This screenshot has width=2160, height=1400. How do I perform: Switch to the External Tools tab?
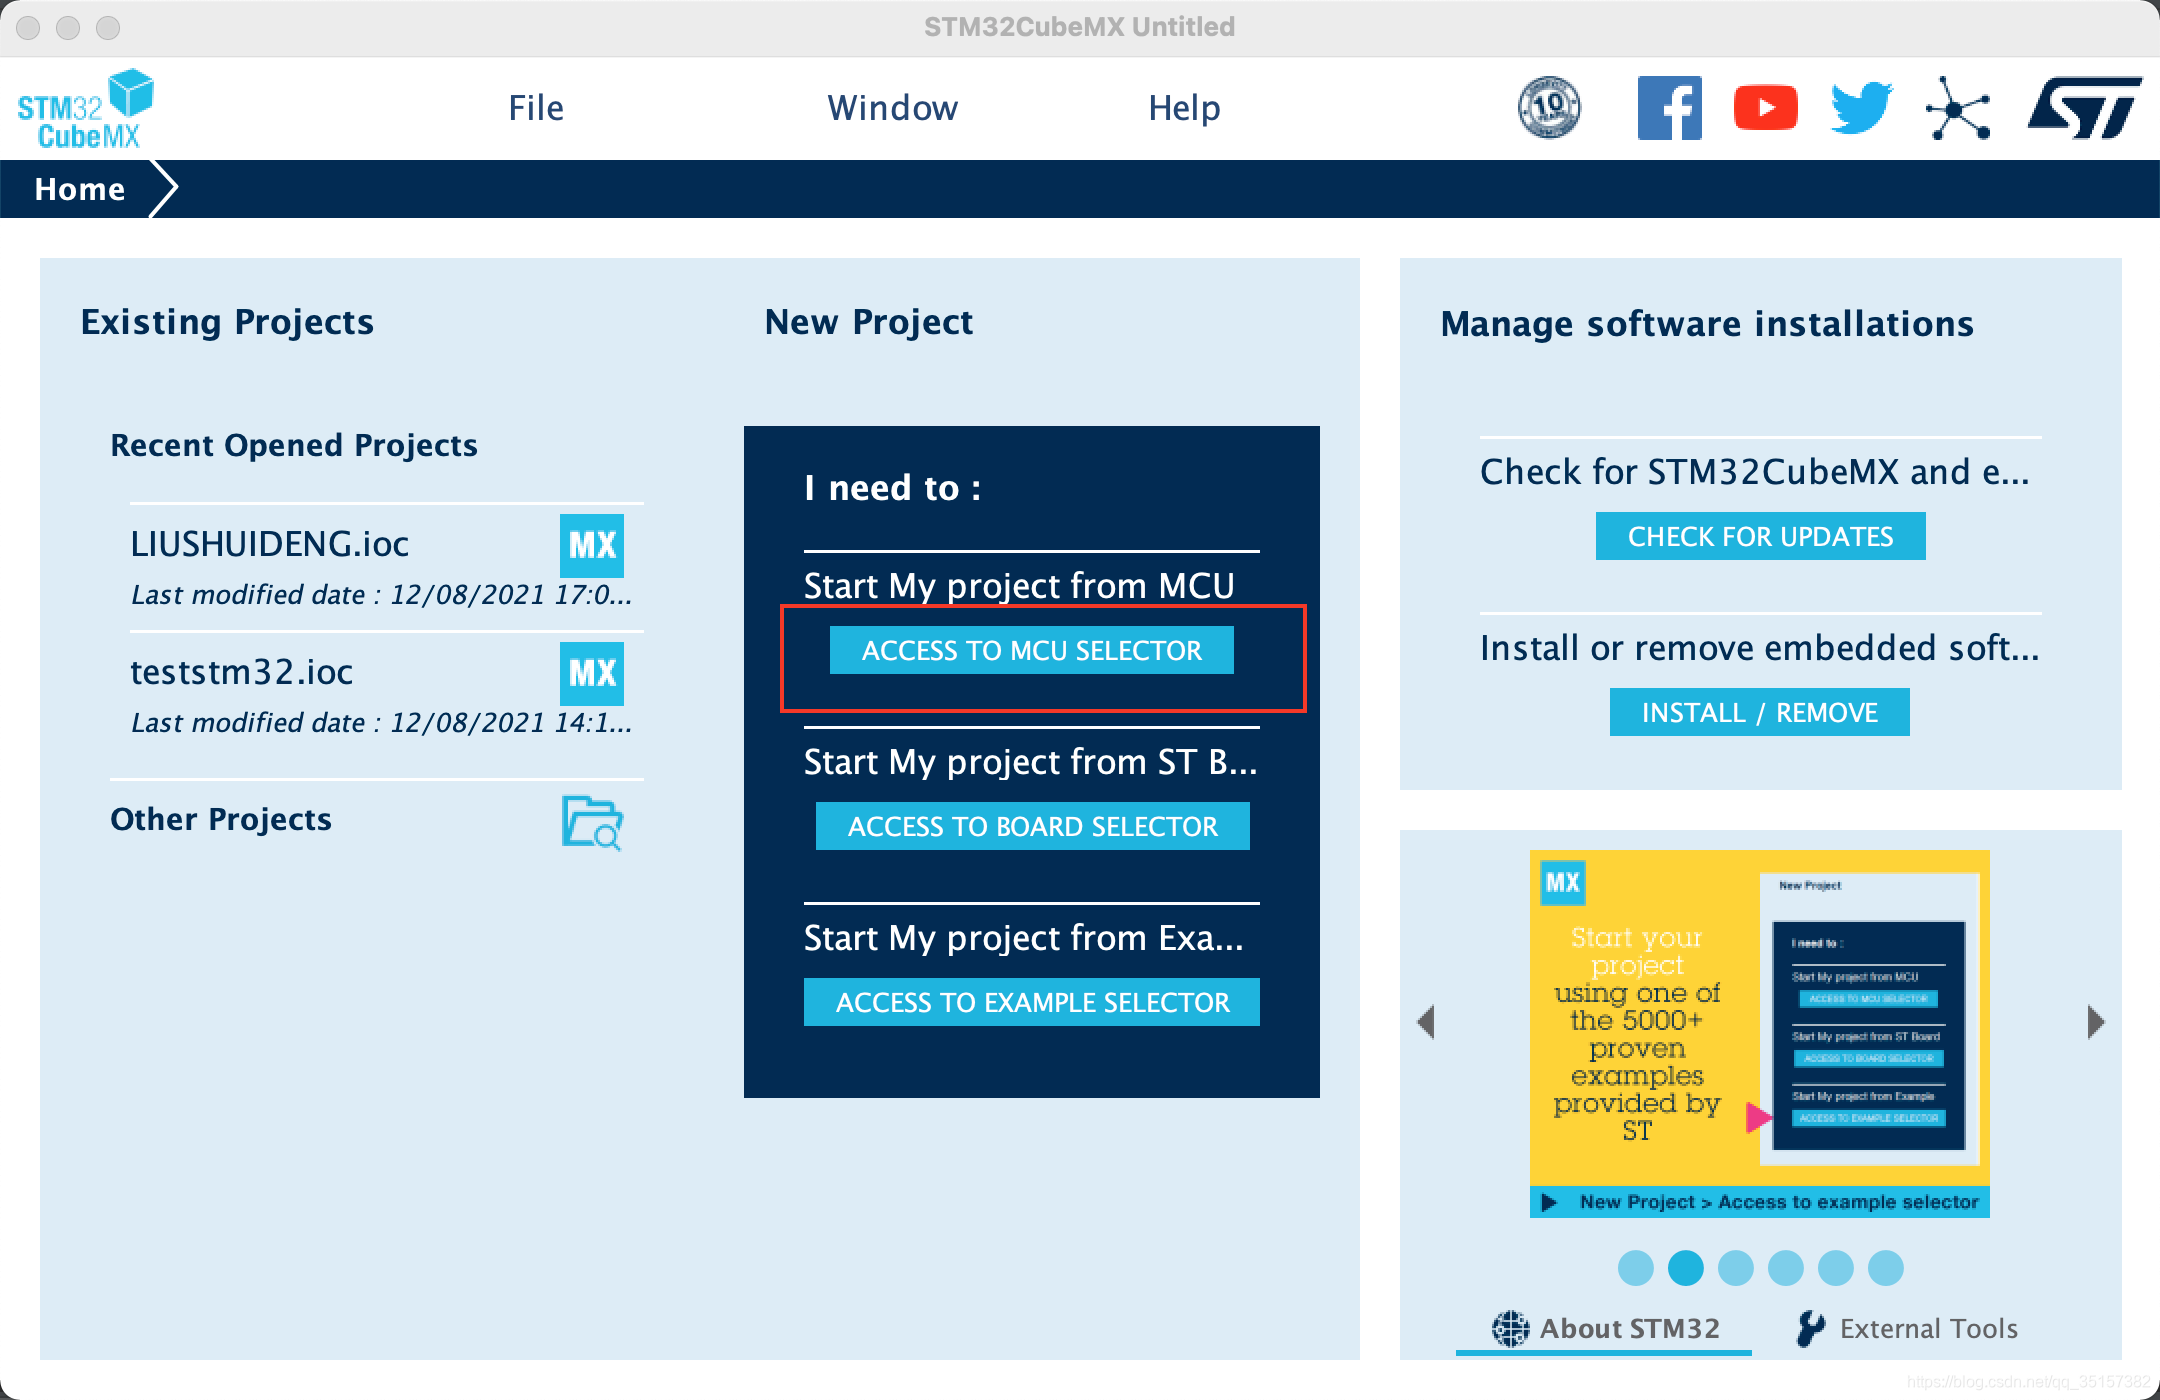point(1906,1328)
